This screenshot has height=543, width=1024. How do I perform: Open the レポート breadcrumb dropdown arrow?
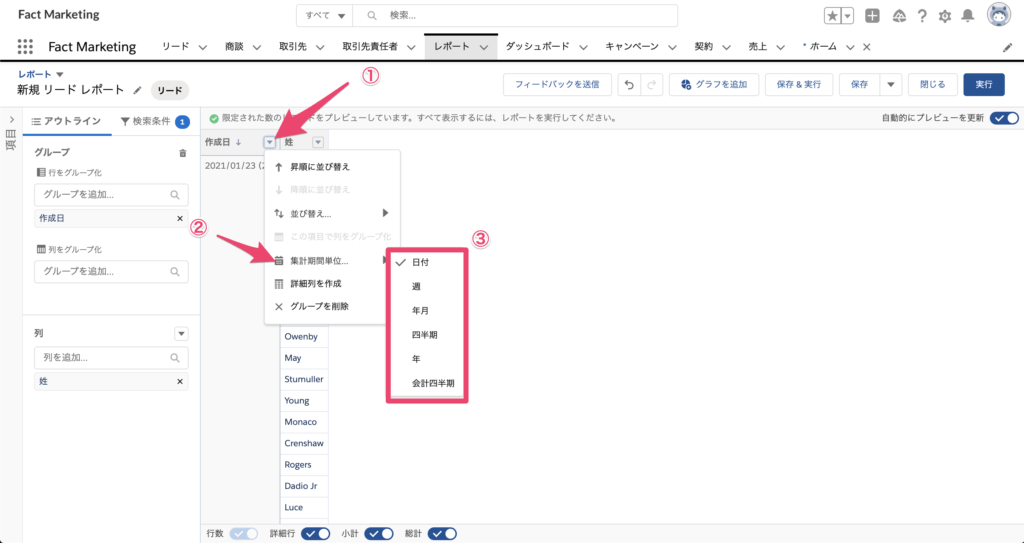60,74
